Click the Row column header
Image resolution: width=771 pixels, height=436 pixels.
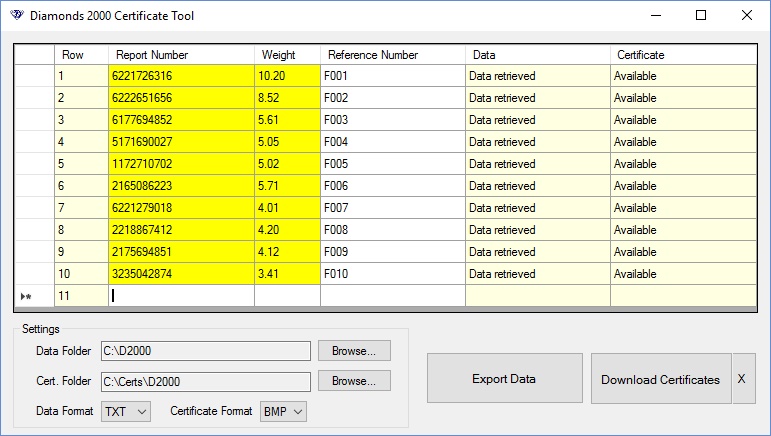81,55
